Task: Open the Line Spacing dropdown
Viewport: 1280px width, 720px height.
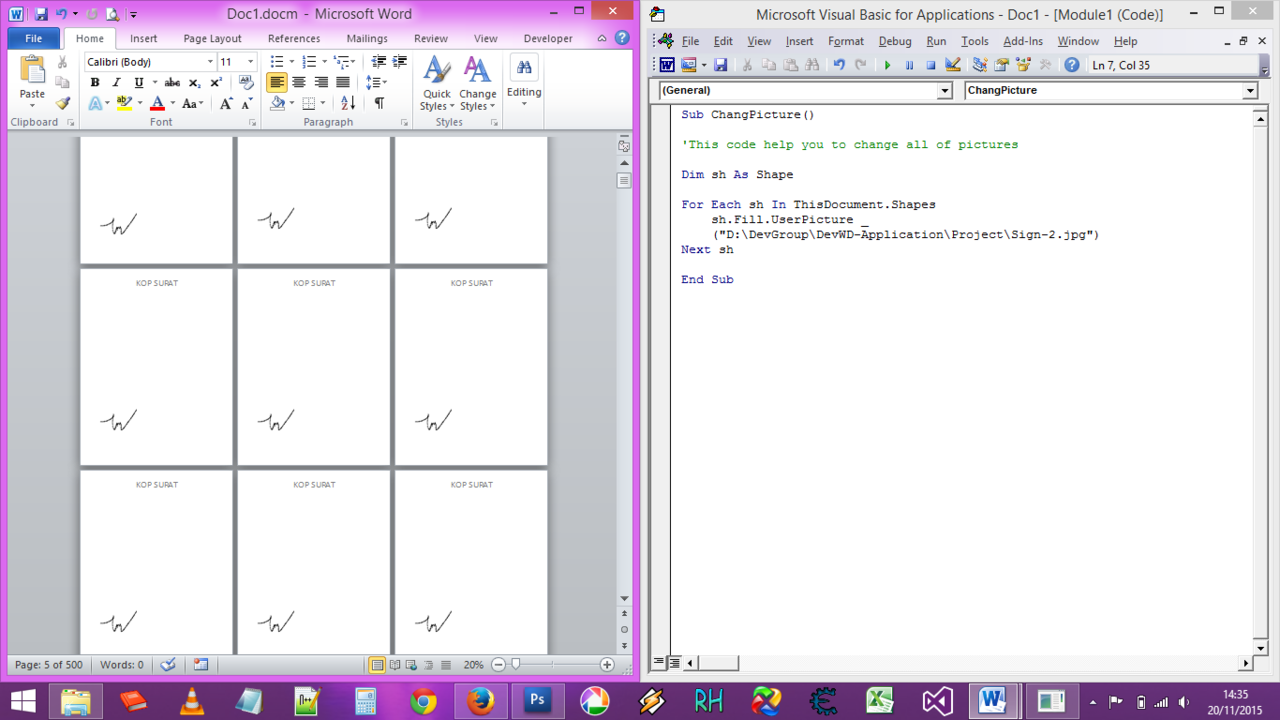Action: [377, 83]
